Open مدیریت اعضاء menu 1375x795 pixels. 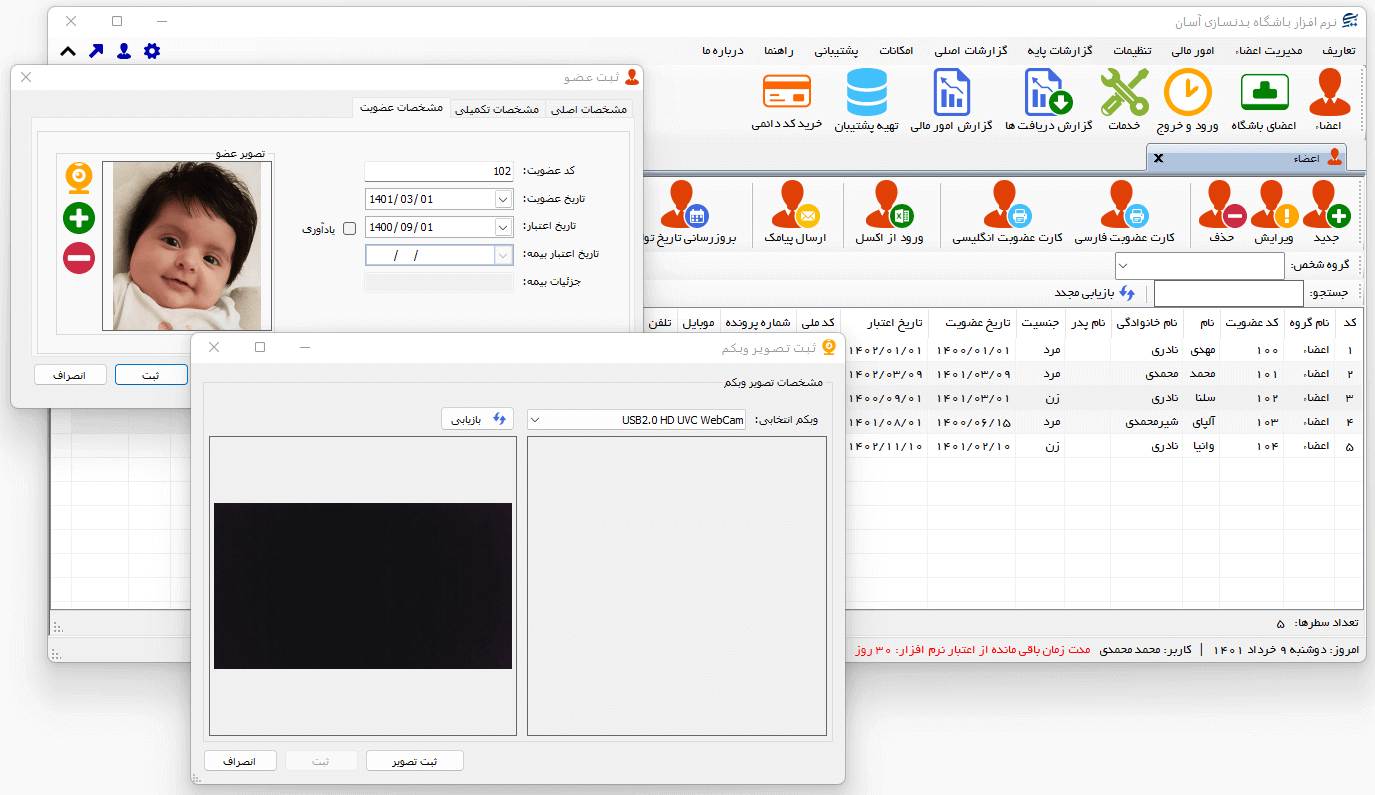point(1268,51)
